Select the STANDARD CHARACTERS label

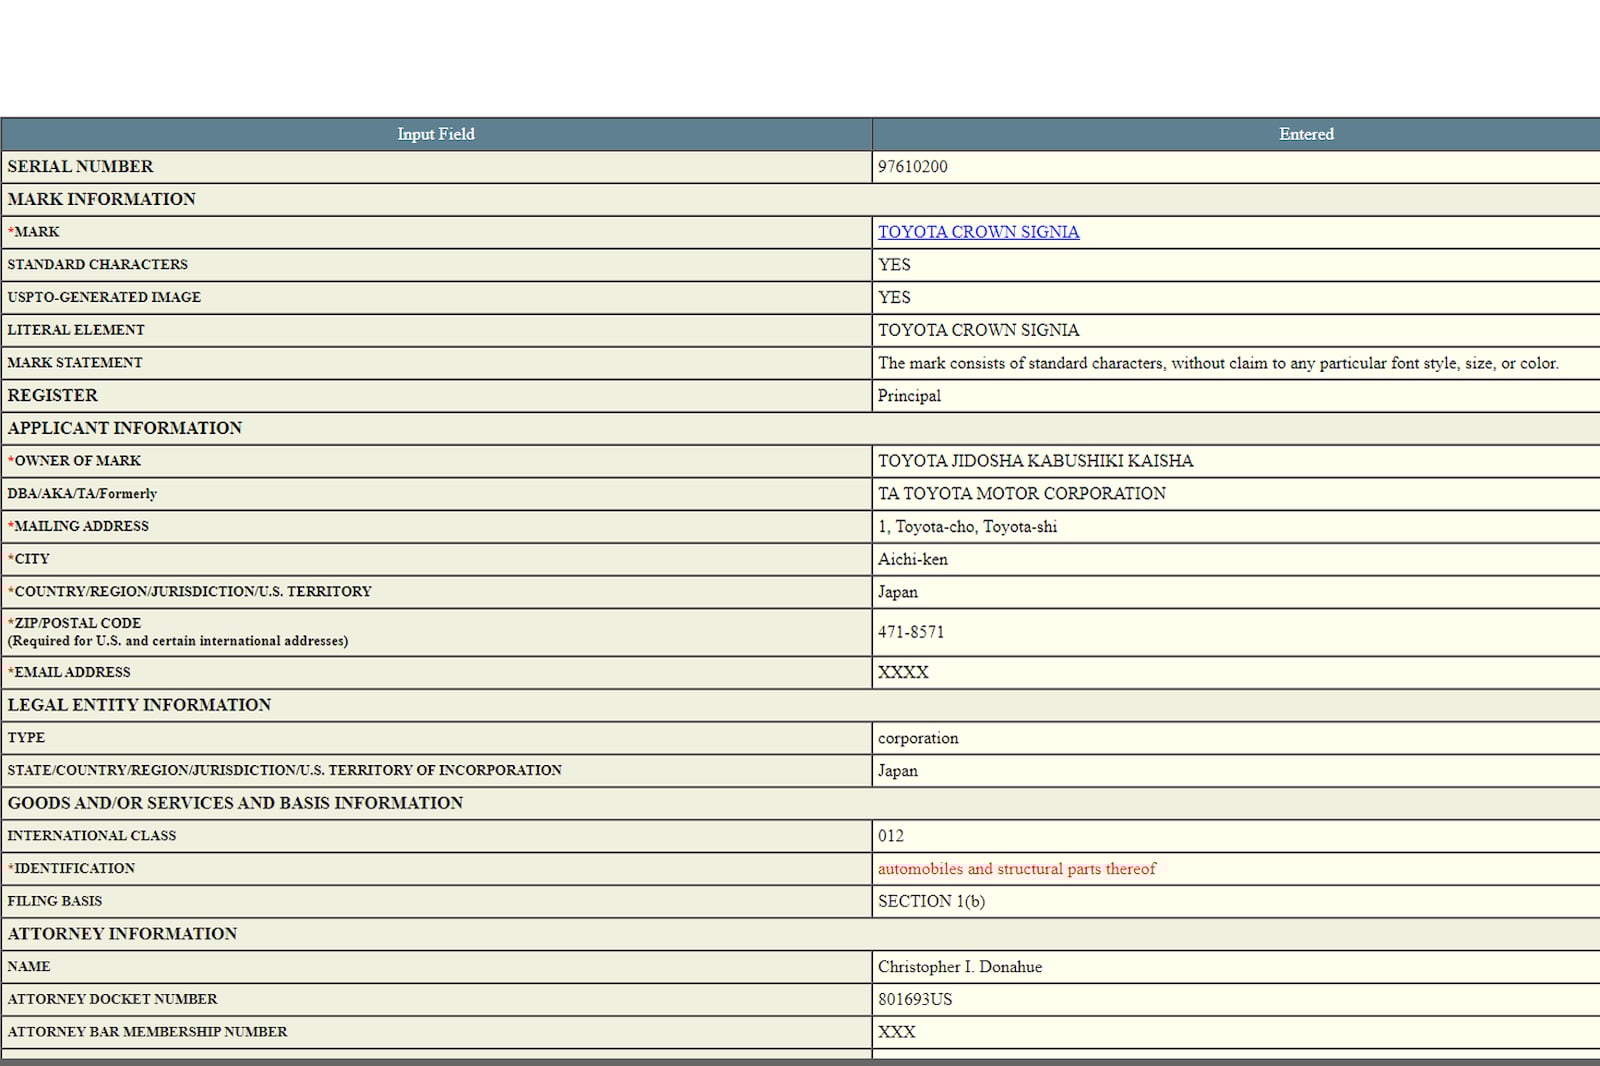point(97,265)
